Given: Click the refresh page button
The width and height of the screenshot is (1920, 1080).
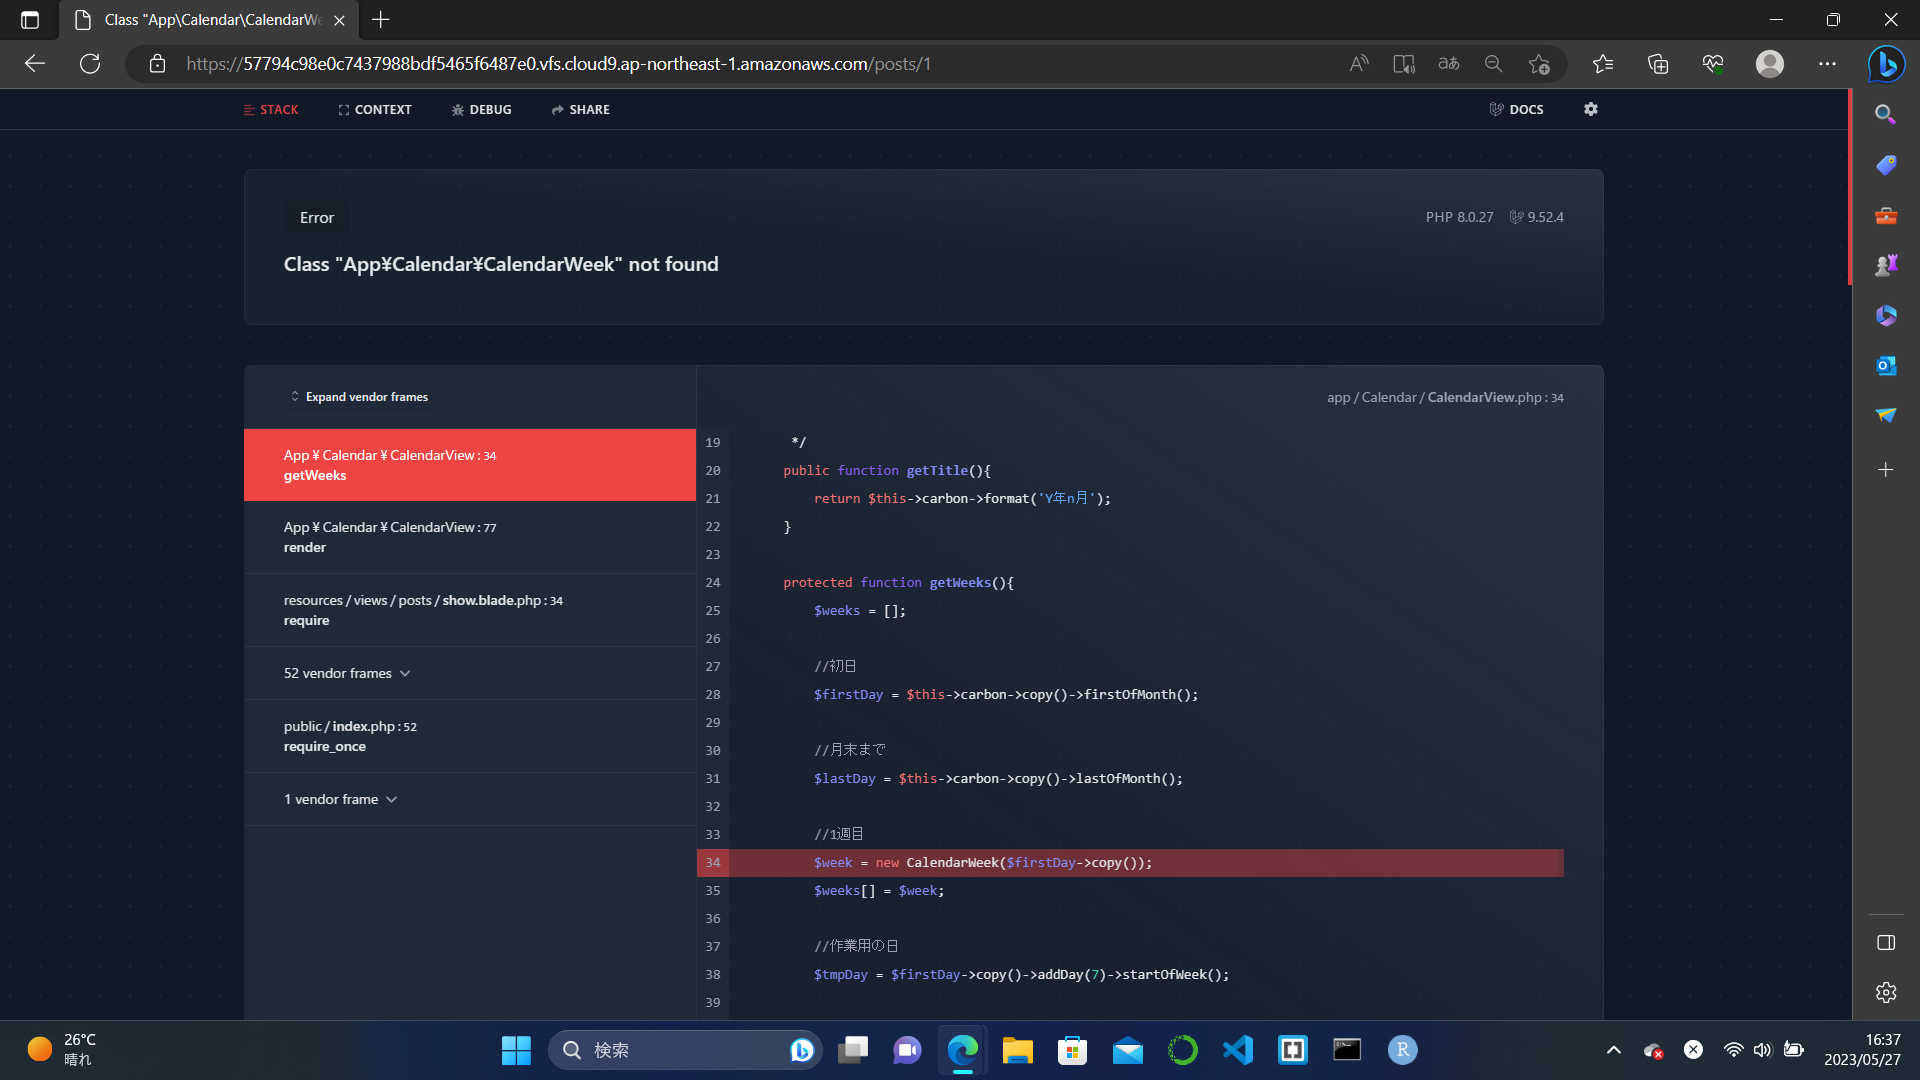Looking at the screenshot, I should click(x=90, y=64).
